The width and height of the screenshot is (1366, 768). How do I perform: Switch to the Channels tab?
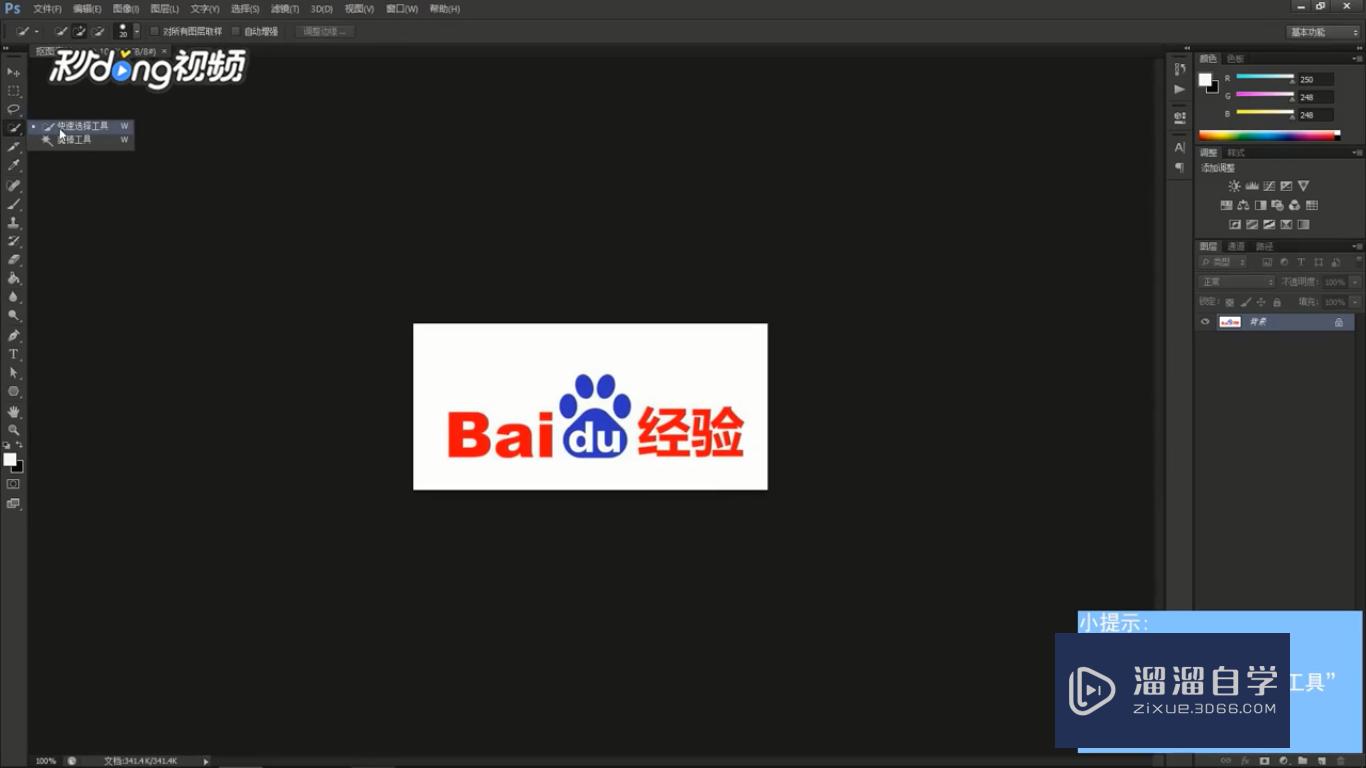click(1237, 246)
